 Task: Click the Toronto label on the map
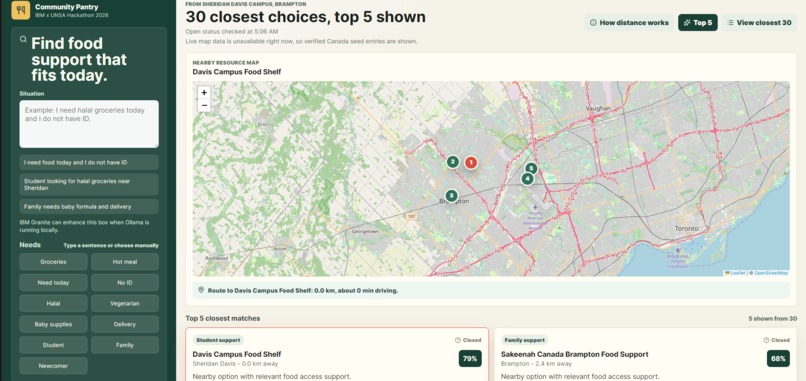point(686,228)
